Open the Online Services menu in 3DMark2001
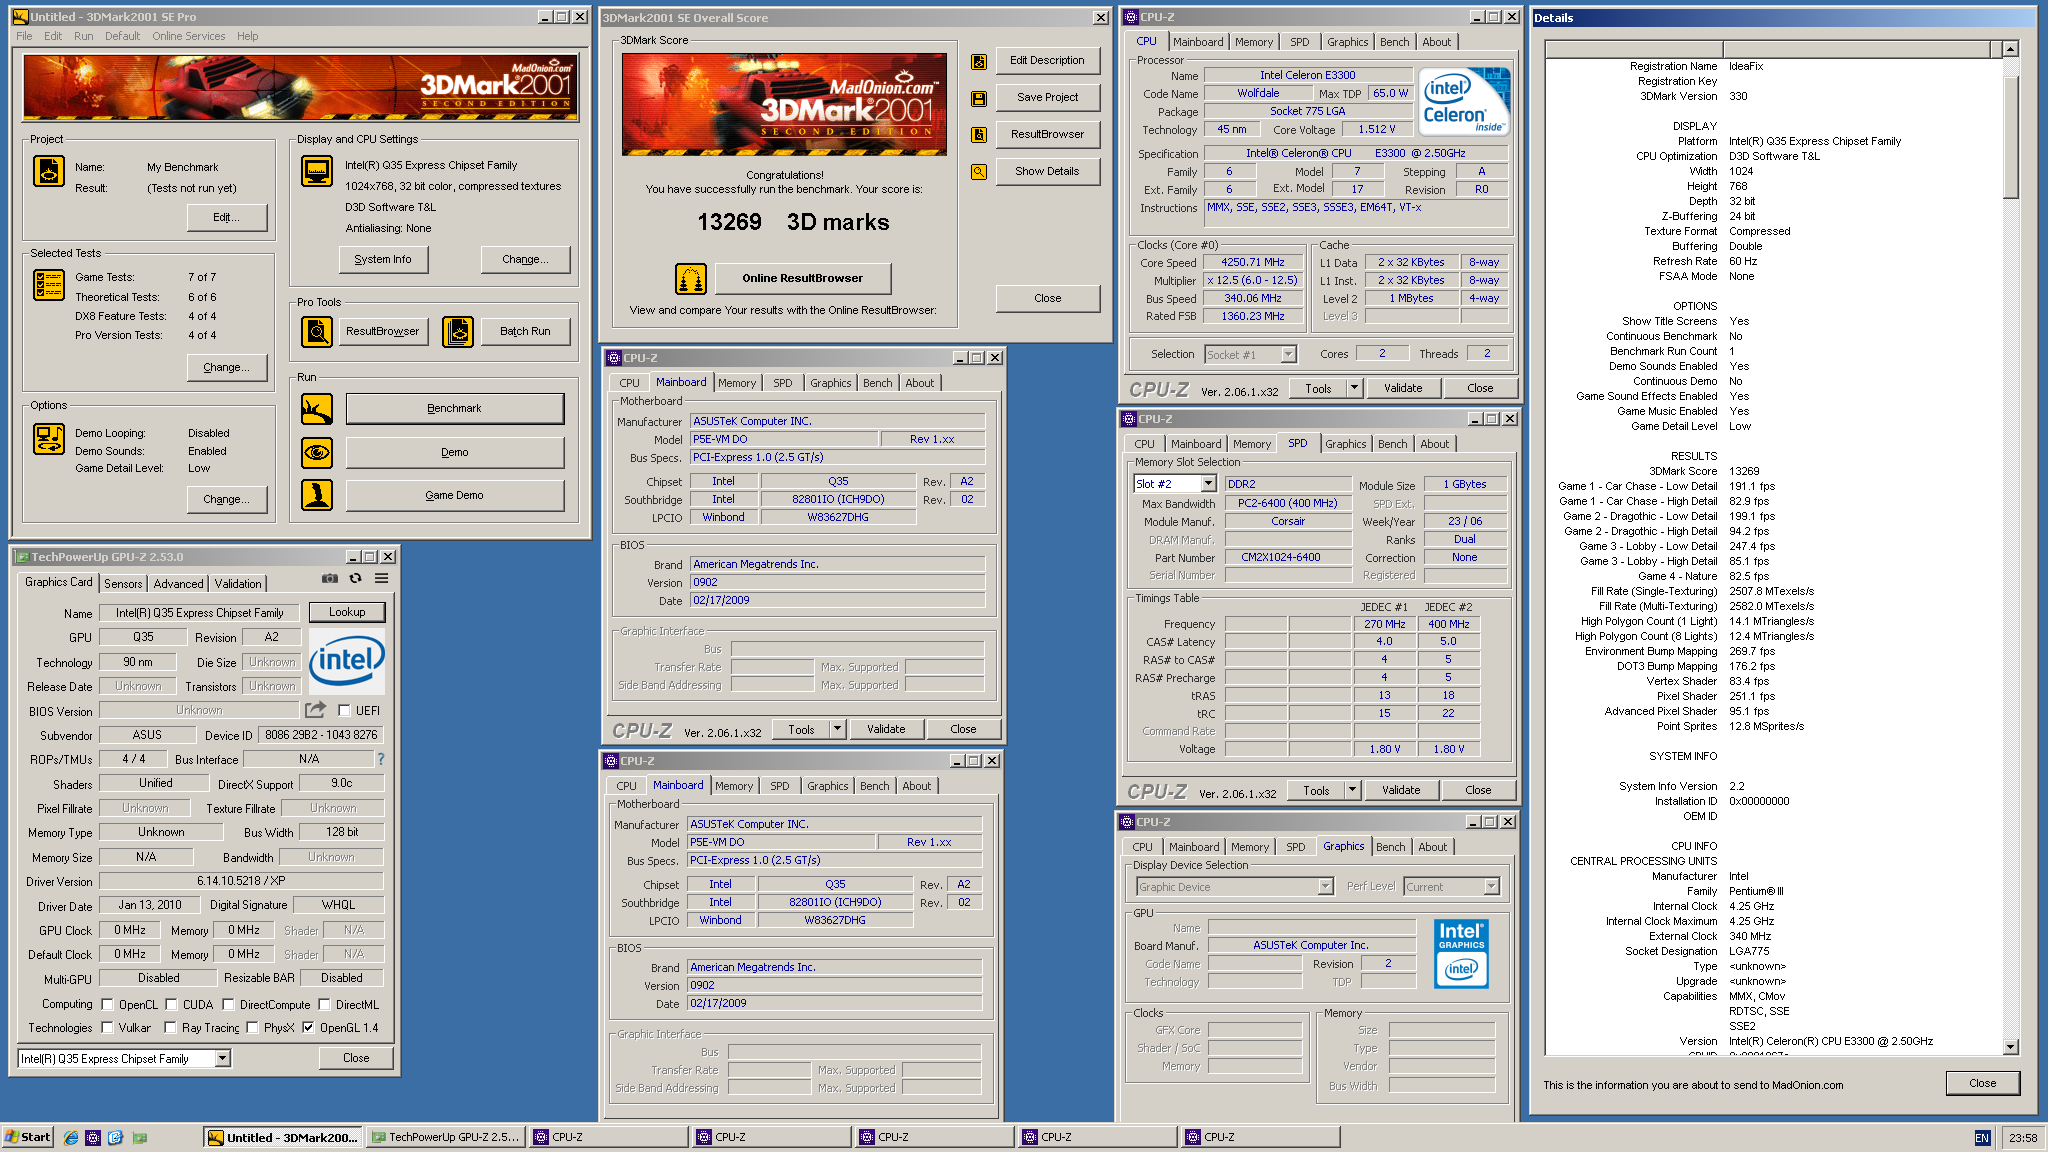Screen dimensions: 2048x1152 [188, 36]
